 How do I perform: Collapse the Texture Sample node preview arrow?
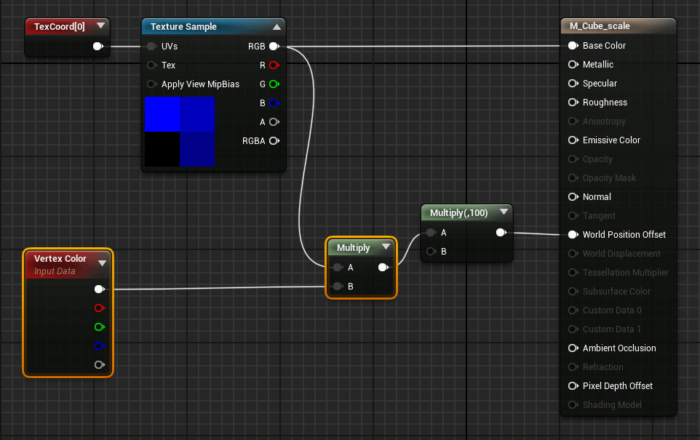tap(277, 27)
